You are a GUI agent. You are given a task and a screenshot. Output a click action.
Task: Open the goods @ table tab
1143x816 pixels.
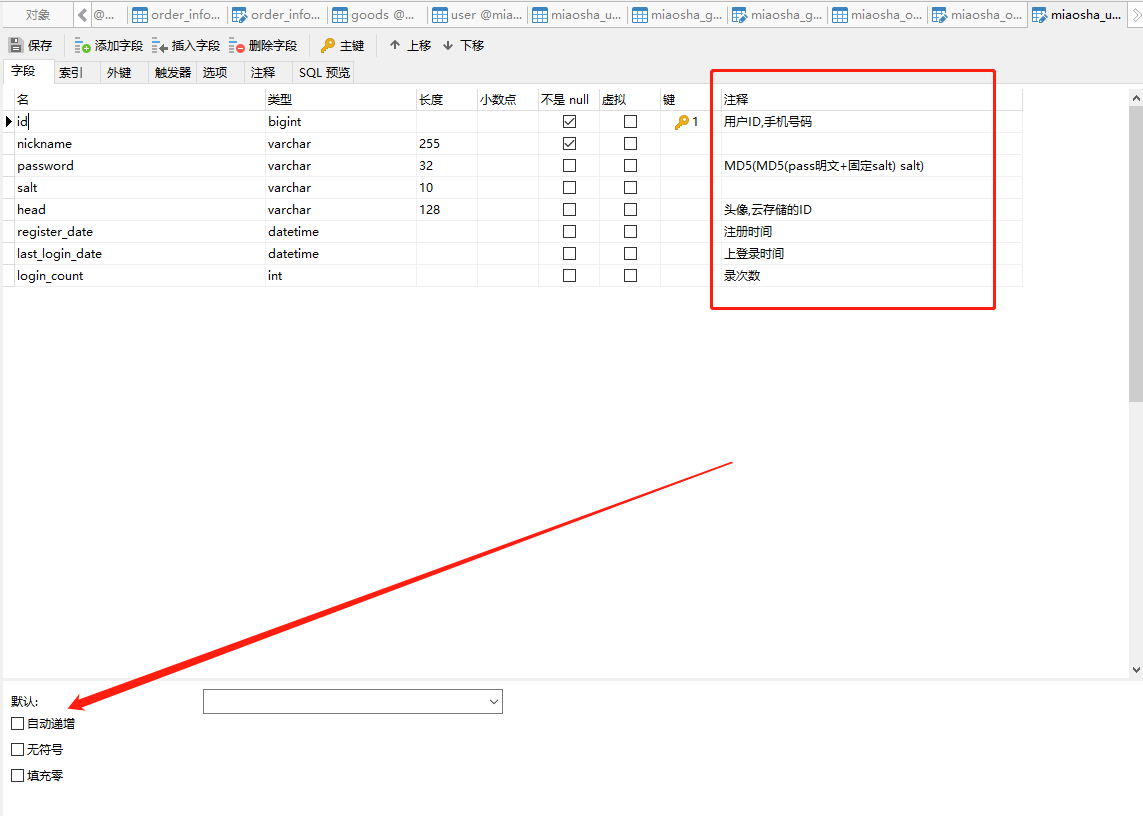click(378, 15)
